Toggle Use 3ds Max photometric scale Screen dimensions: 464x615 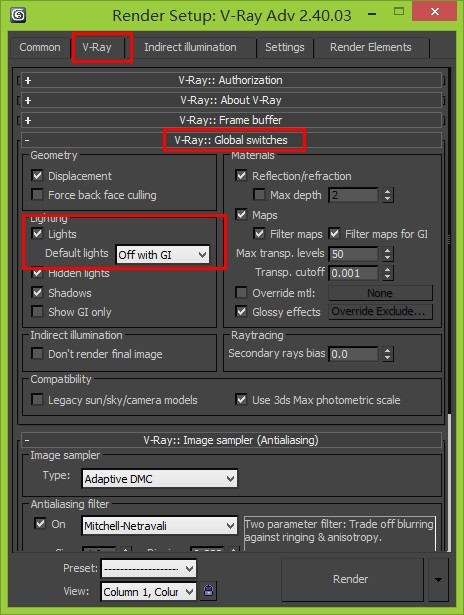(241, 400)
